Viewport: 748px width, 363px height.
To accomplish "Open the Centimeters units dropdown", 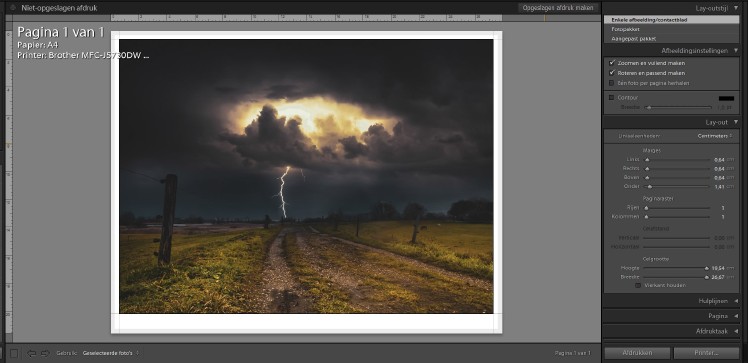I will click(715, 136).
